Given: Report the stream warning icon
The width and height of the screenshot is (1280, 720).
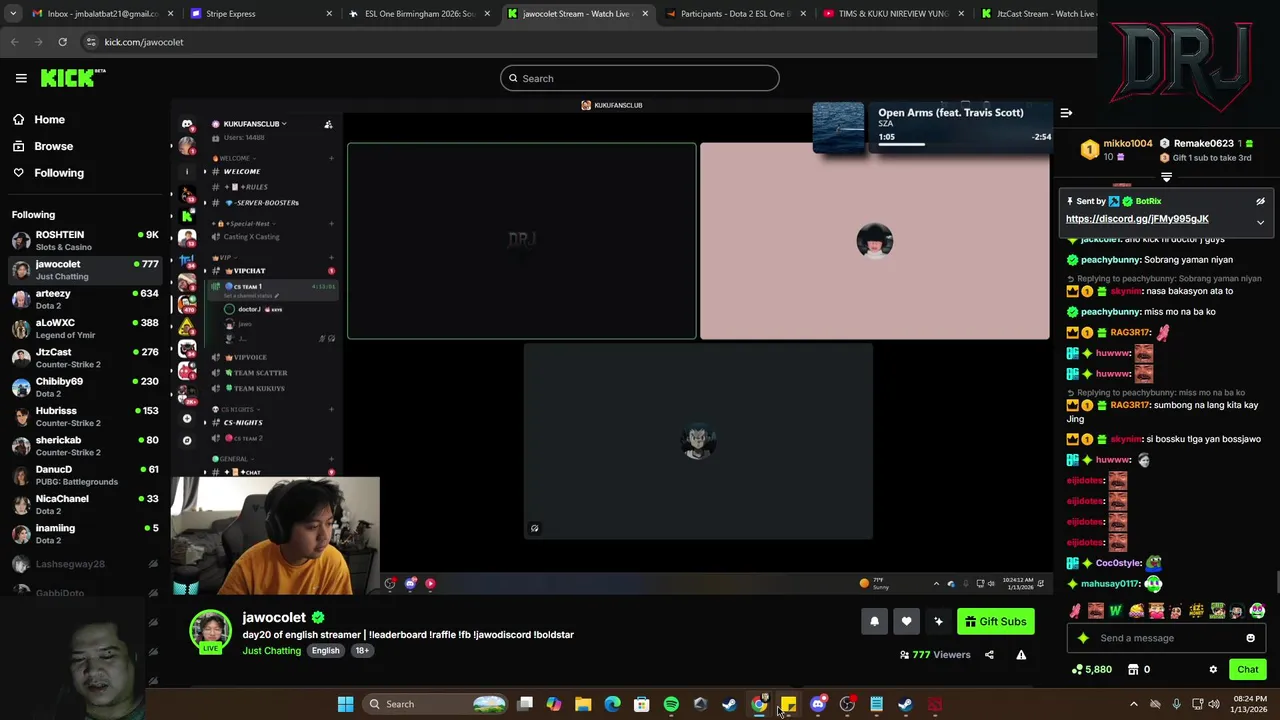Looking at the screenshot, I should point(1021,655).
